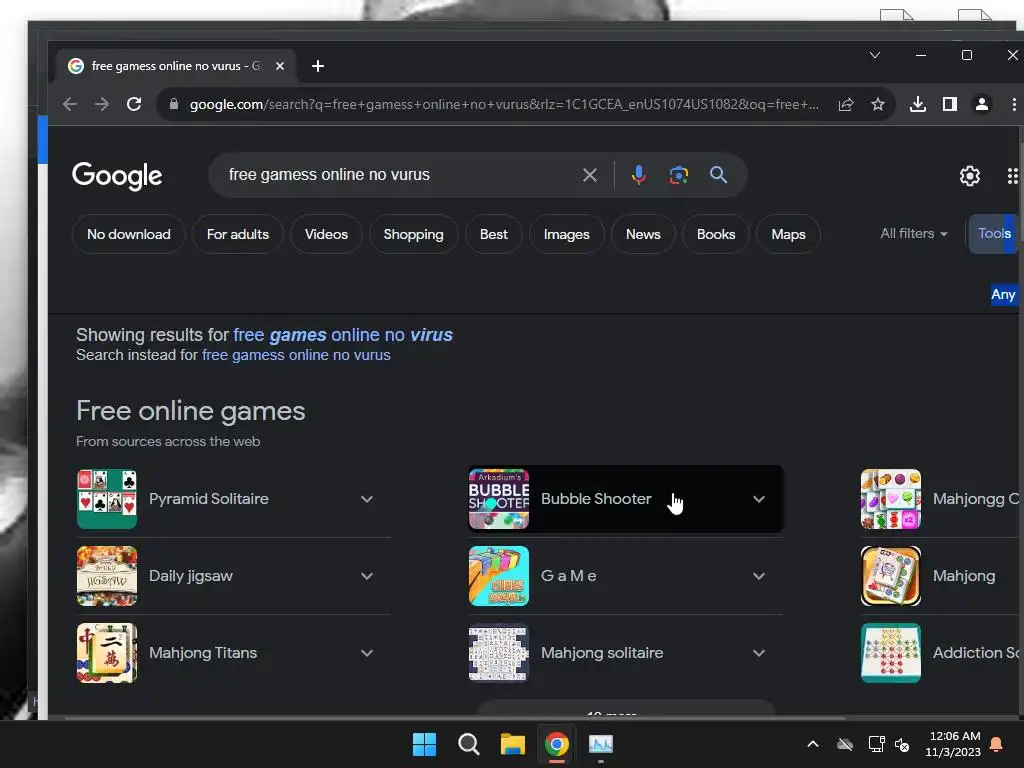Close the 'free gamess online no vurus' tab
This screenshot has width=1024, height=768.
(280, 66)
